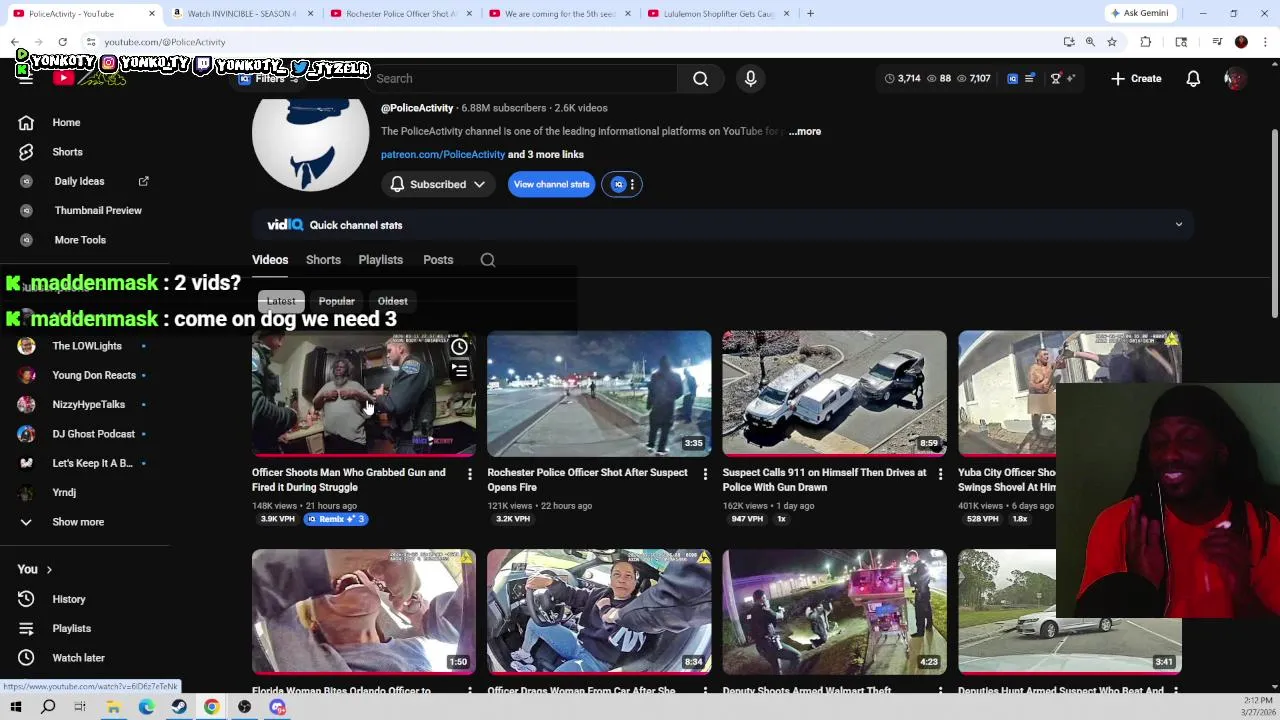Viewport: 1280px width, 720px height.
Task: Click Chrome zoom magnifier in address bar
Action: point(1090,42)
